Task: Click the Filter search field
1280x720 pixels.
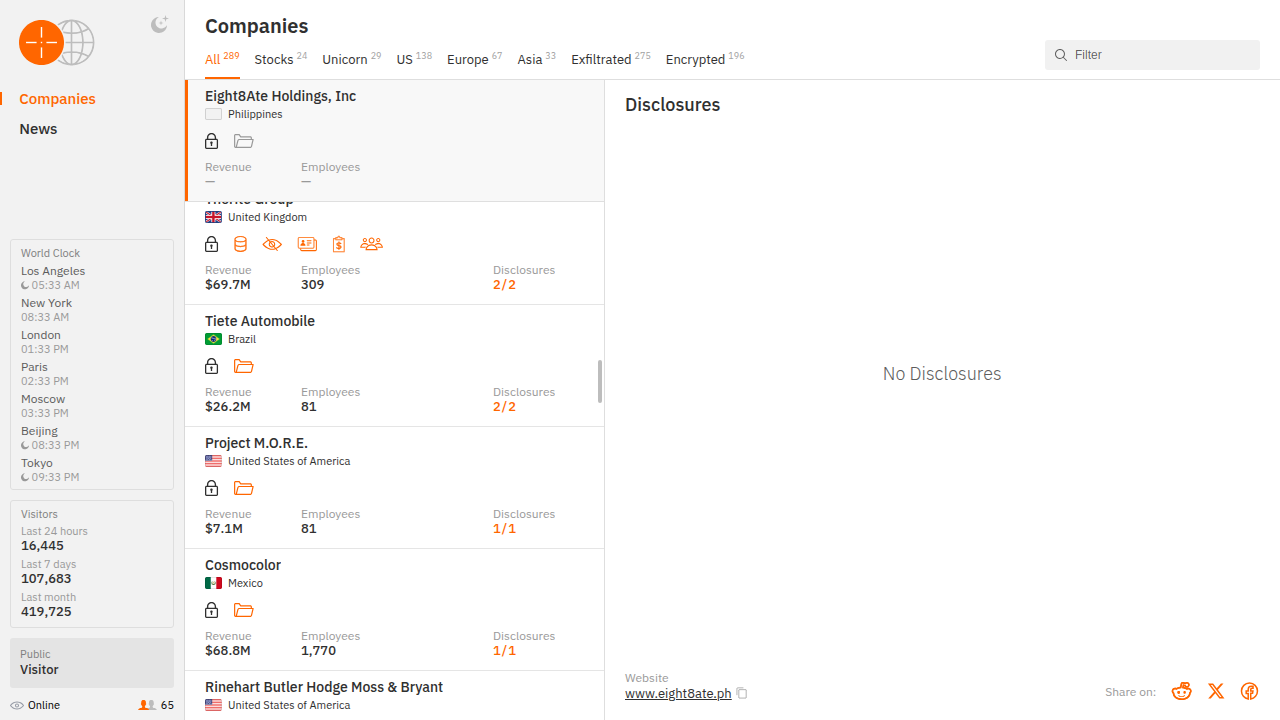Action: [1160, 55]
